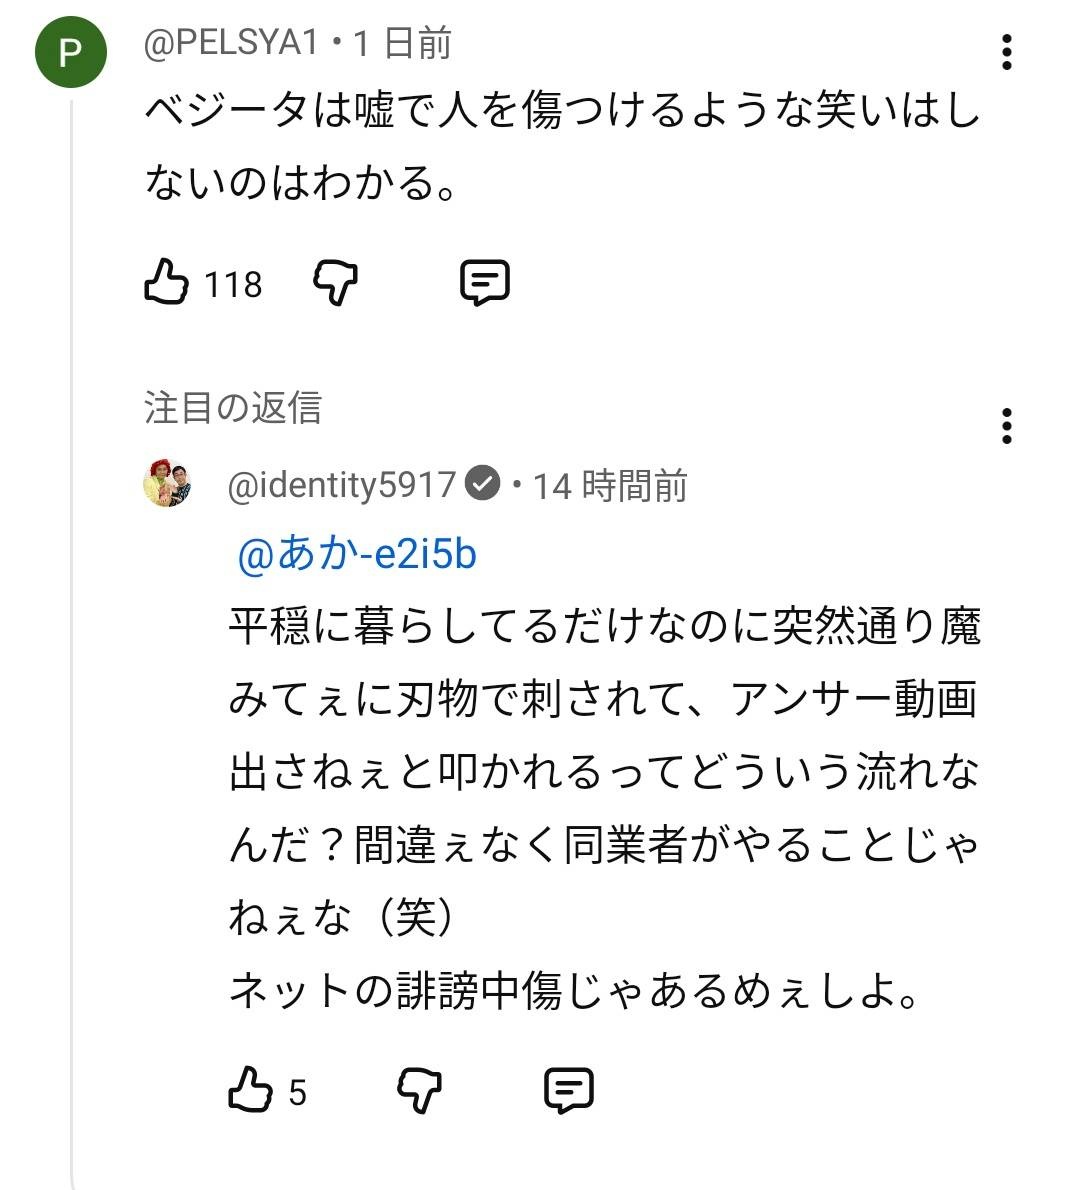1079x1190 pixels.
Task: Open the more options menu for @identity5917's reply
Action: click(x=1007, y=426)
